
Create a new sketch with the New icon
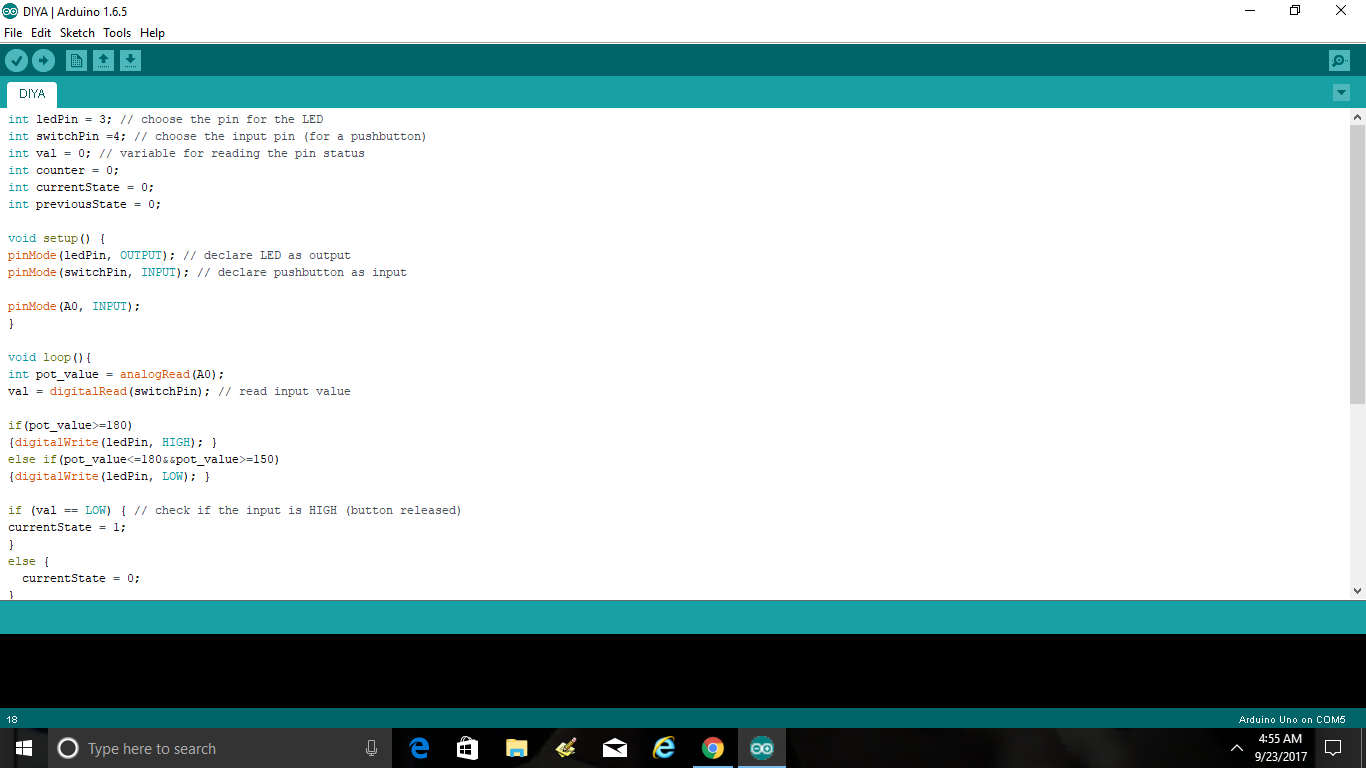(x=77, y=60)
